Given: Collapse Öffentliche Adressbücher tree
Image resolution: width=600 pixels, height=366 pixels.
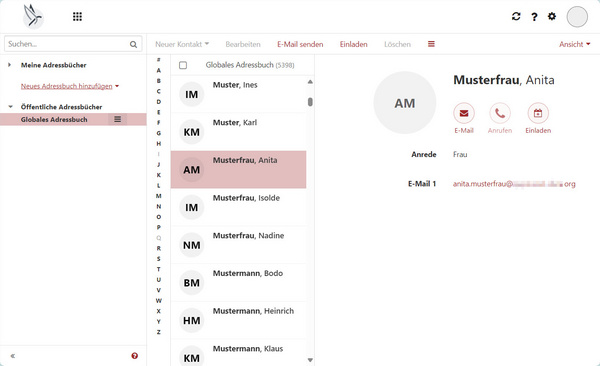Looking at the screenshot, I should click(x=10, y=107).
